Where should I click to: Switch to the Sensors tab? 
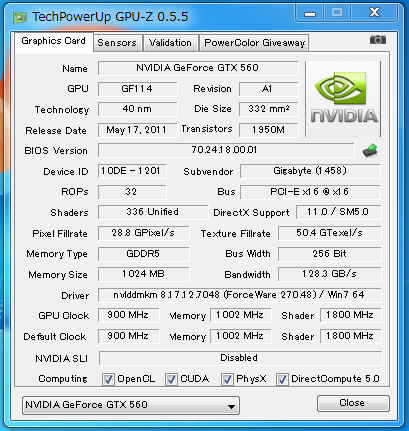pos(117,43)
